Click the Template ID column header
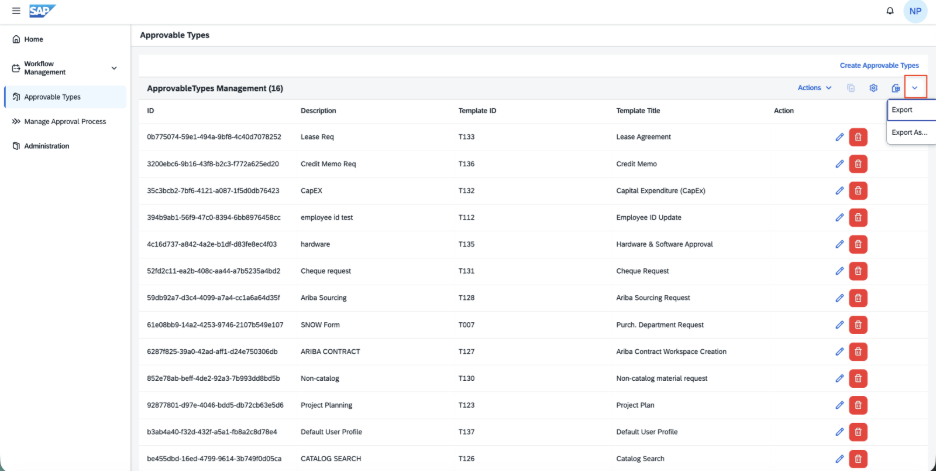 (477, 110)
